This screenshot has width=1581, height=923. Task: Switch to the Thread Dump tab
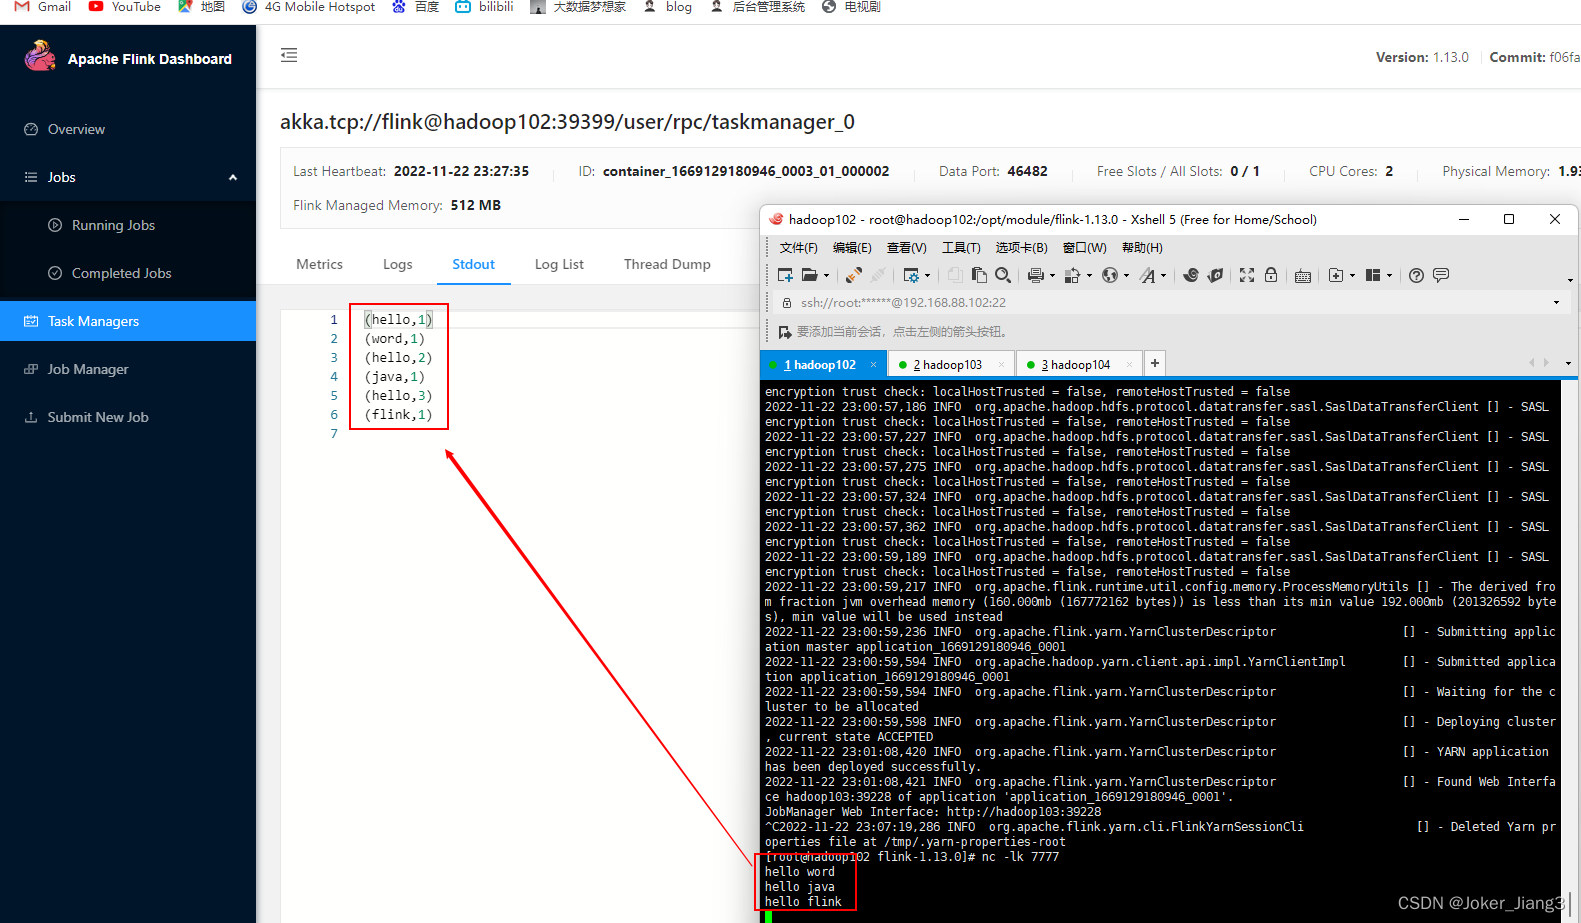click(x=667, y=264)
